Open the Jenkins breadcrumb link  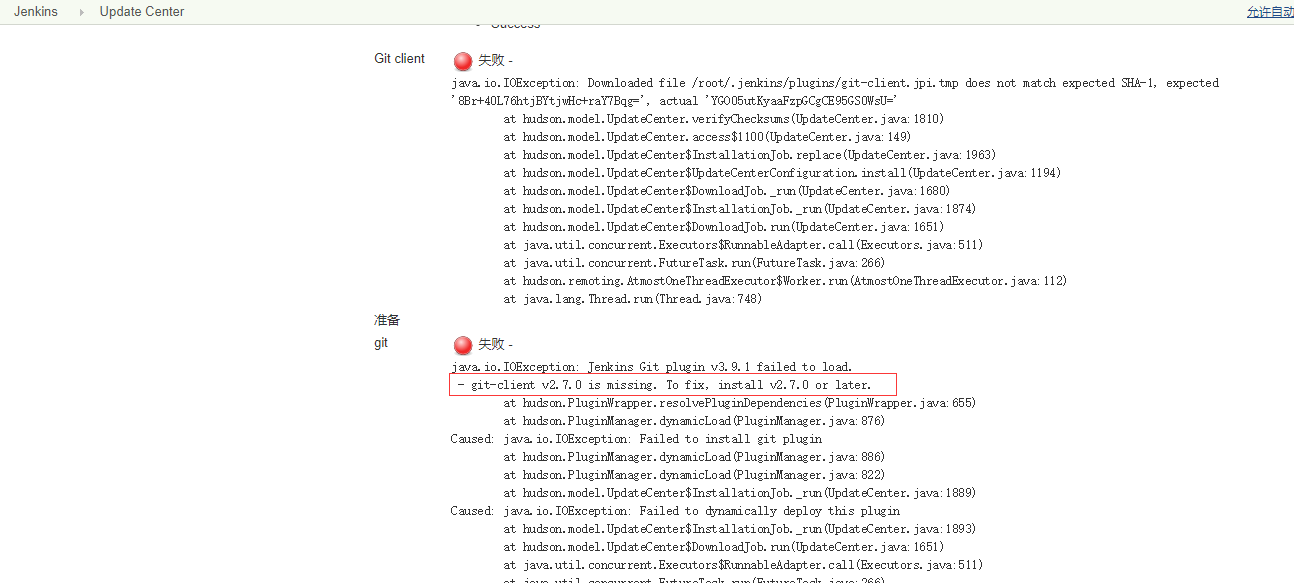[x=36, y=12]
